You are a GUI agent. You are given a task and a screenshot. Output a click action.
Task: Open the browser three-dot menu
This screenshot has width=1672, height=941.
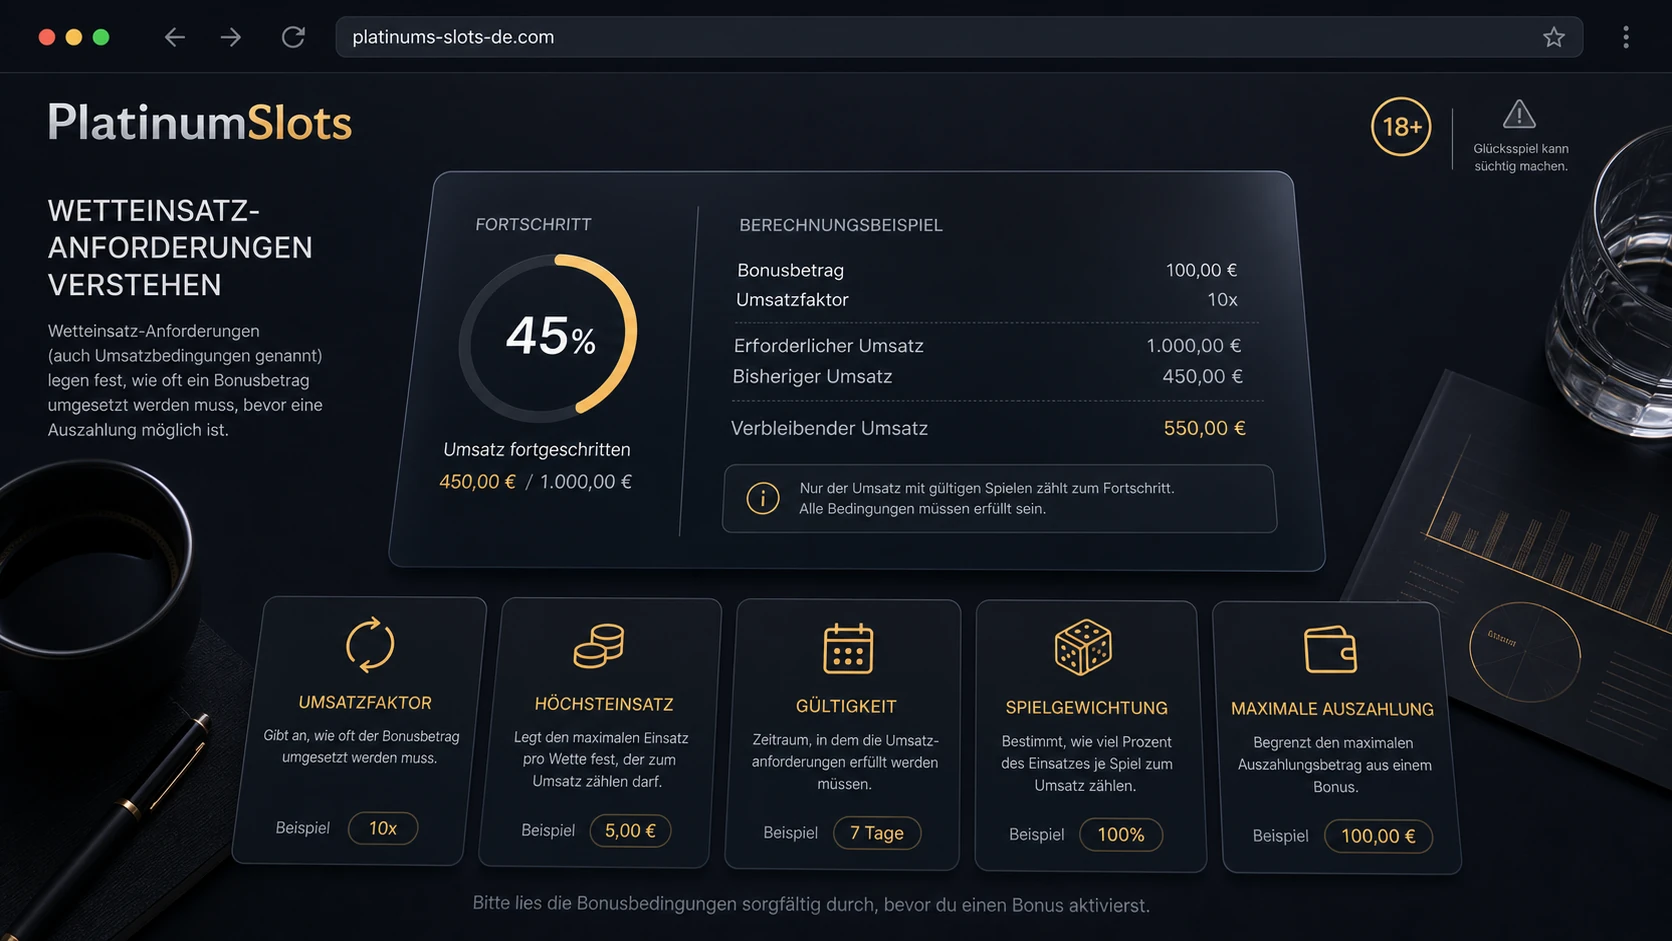coord(1626,37)
